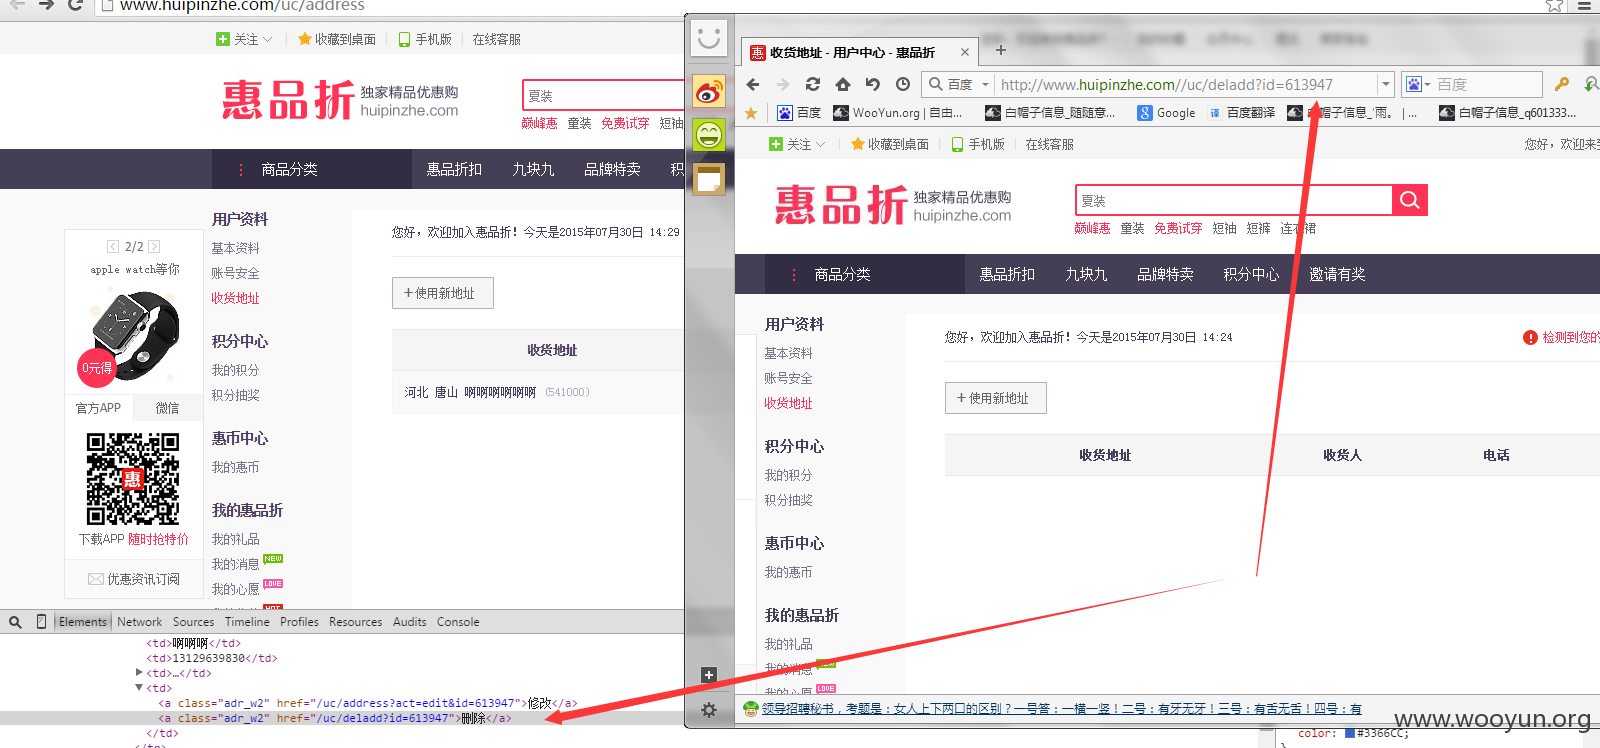Open green smiley sidebar icon

coord(709,135)
